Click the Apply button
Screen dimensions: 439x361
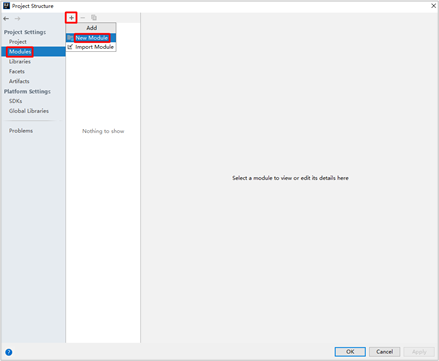419,352
